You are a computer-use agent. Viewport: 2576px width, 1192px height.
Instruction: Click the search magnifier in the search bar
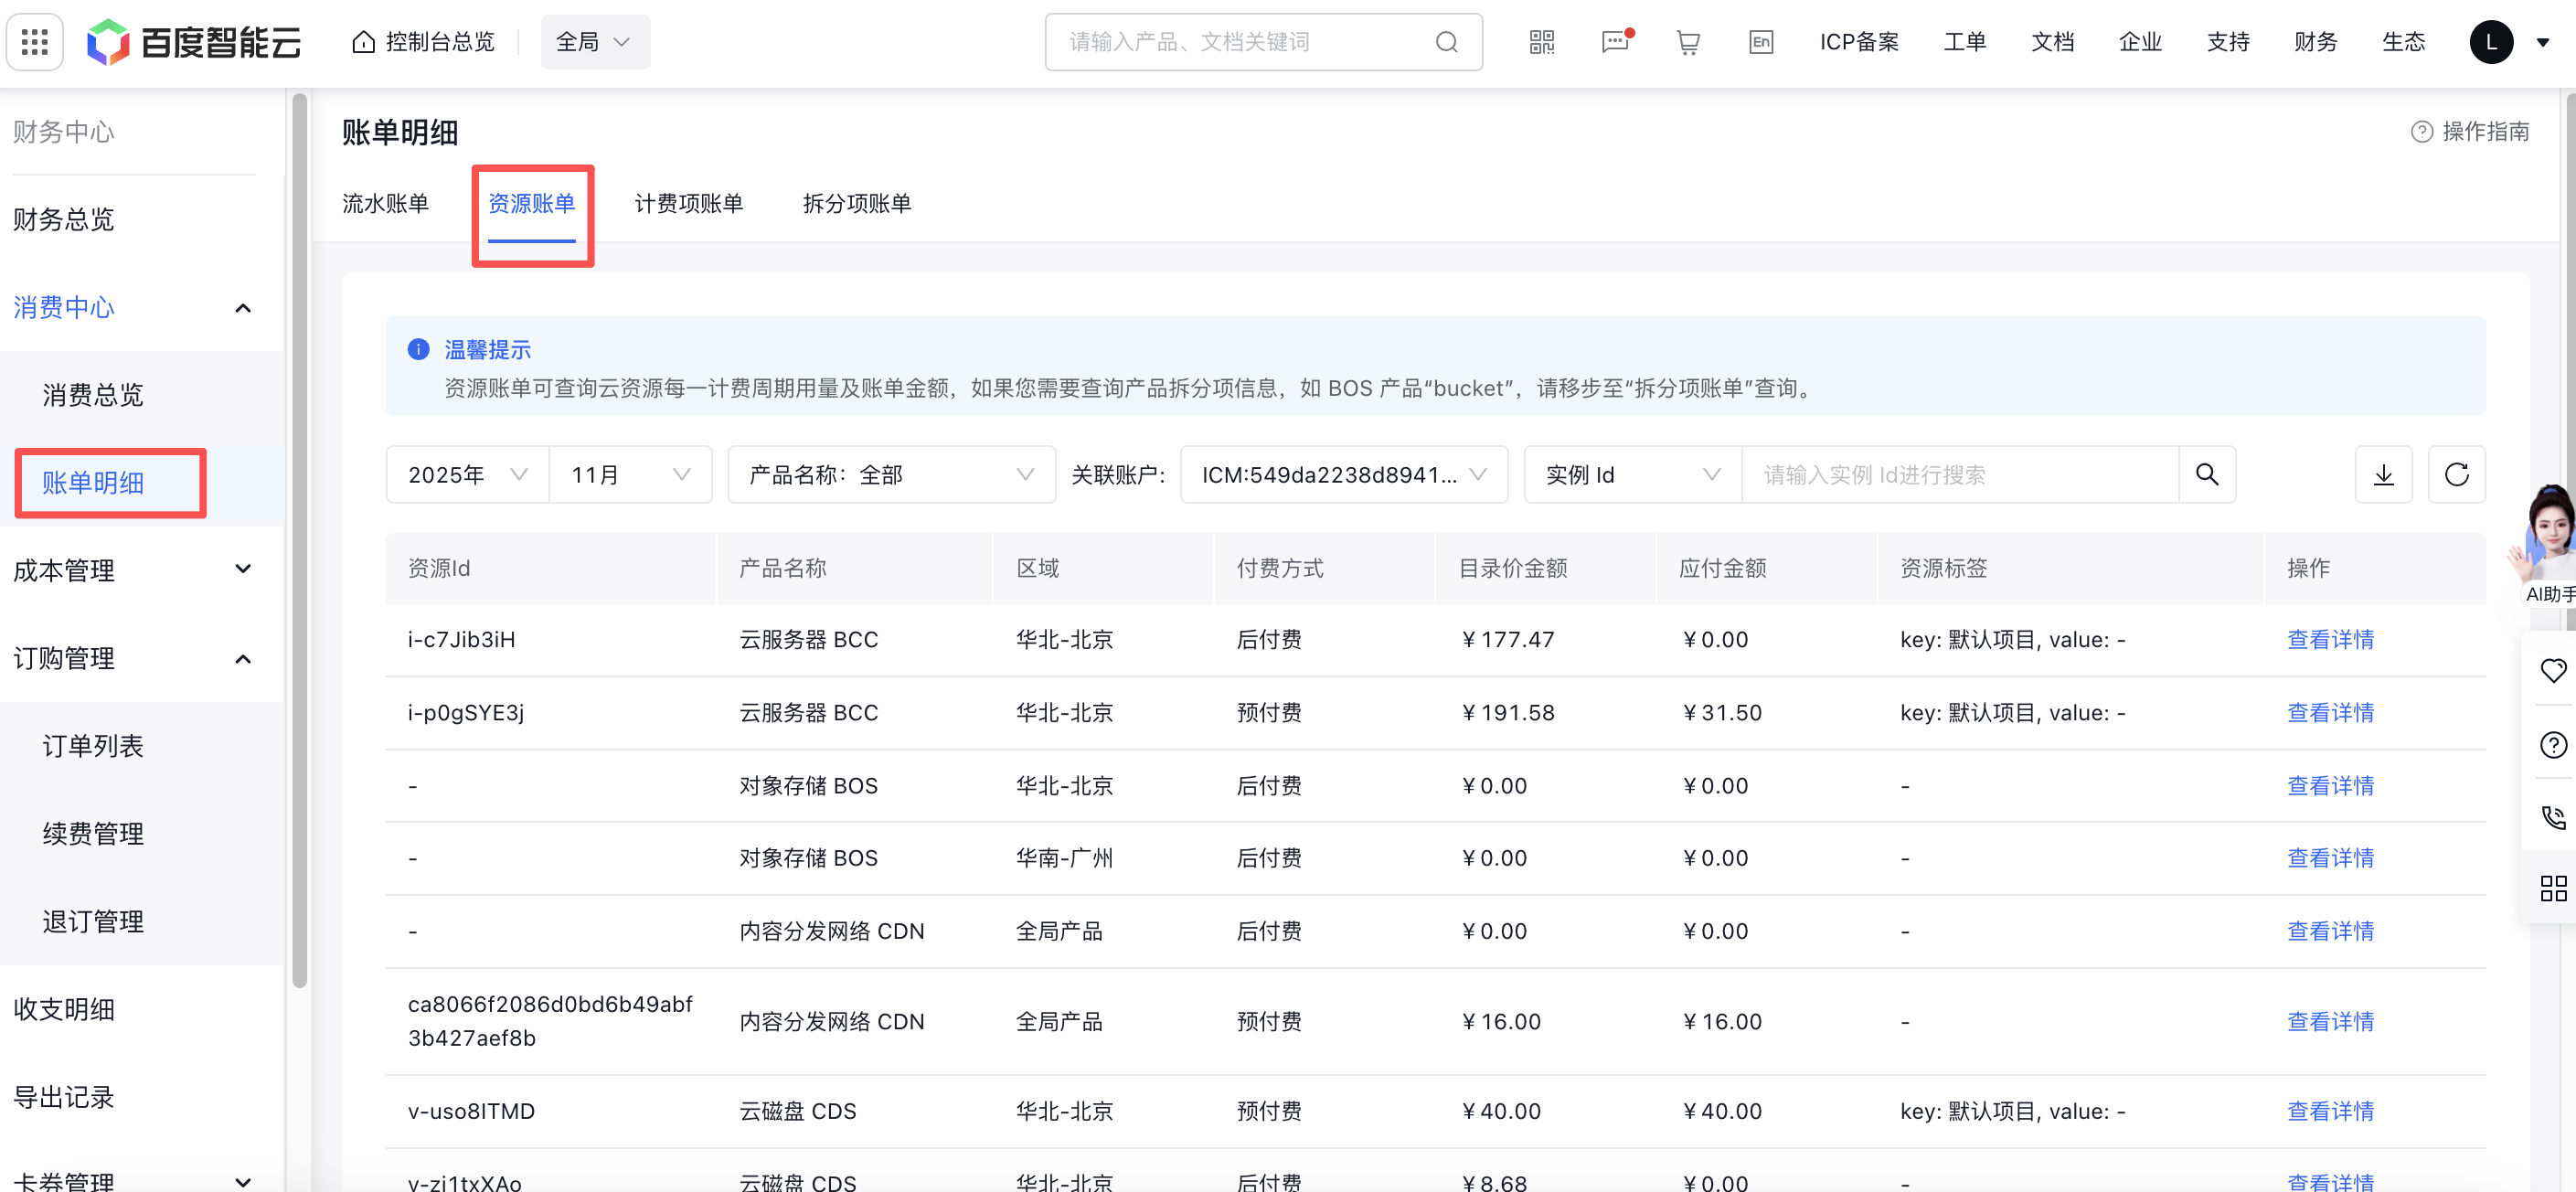(1447, 41)
